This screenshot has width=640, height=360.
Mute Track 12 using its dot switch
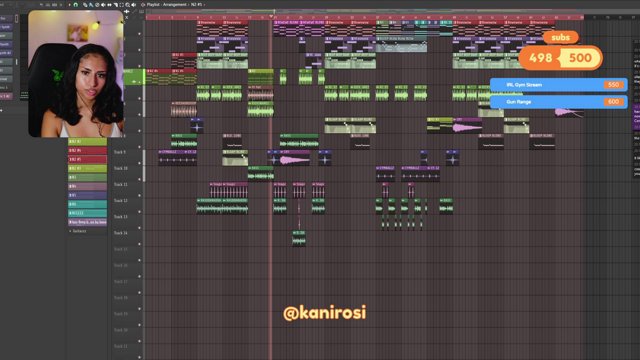click(140, 211)
